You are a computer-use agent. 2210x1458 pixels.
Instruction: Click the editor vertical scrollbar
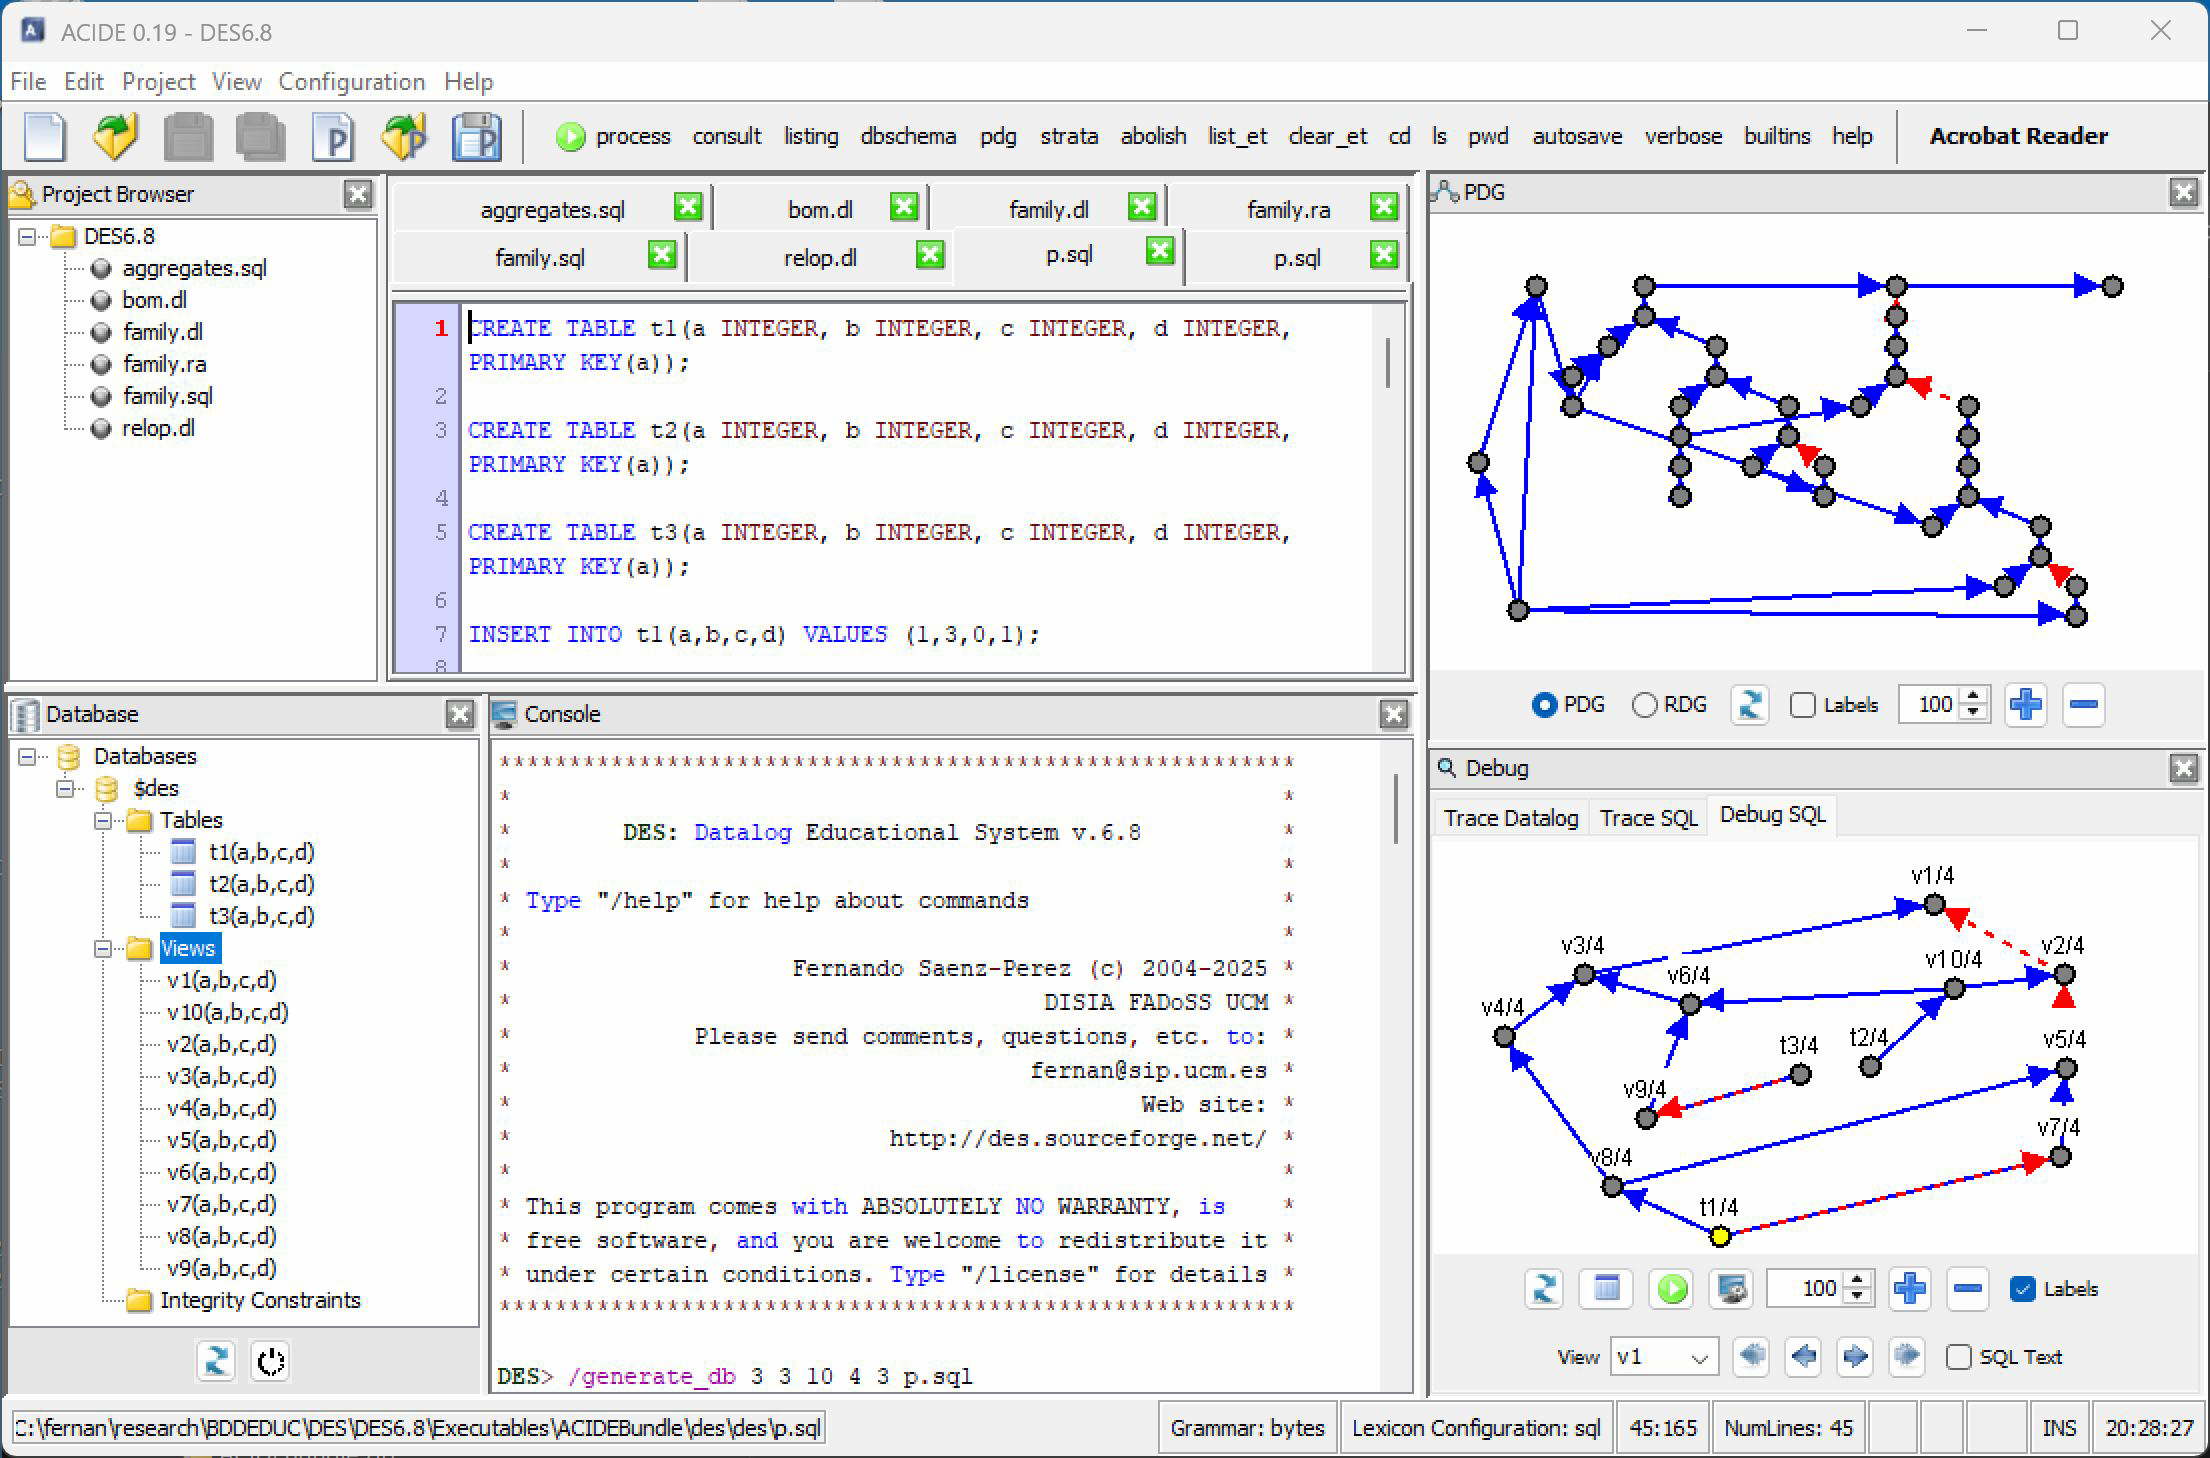[x=1388, y=362]
